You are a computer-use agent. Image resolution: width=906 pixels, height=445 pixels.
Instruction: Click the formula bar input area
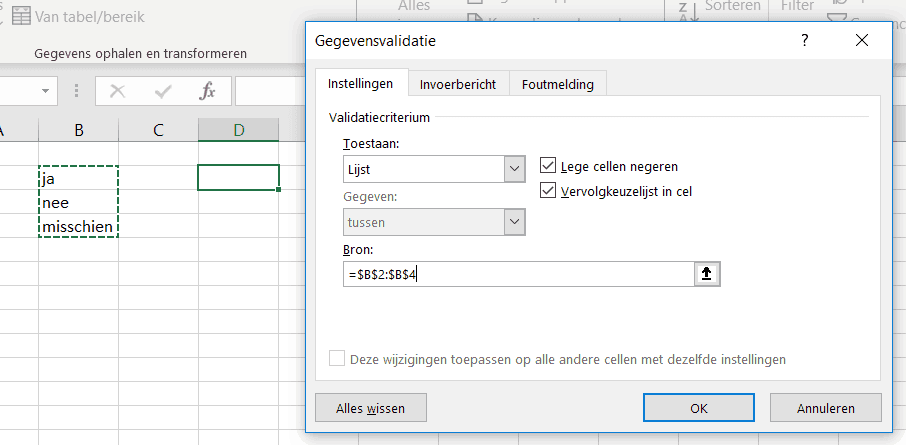(x=270, y=91)
